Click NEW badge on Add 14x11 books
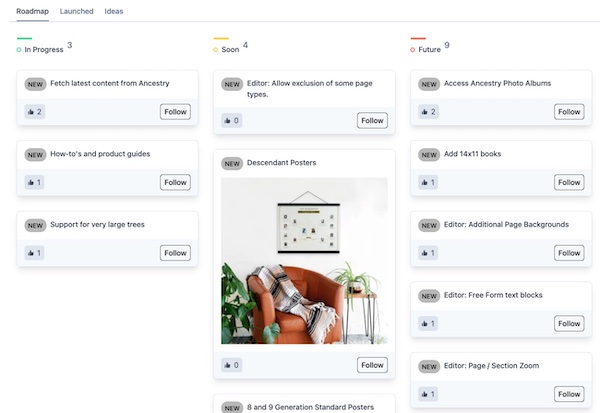Image resolution: width=600 pixels, height=413 pixels. (x=429, y=155)
